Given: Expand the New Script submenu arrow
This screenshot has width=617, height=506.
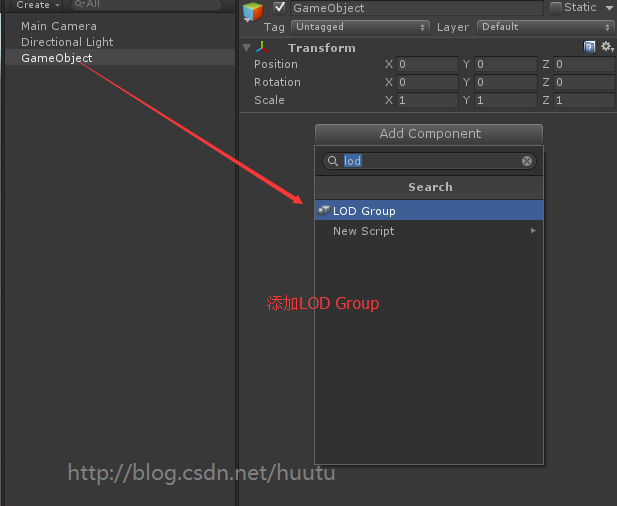Looking at the screenshot, I should (533, 231).
